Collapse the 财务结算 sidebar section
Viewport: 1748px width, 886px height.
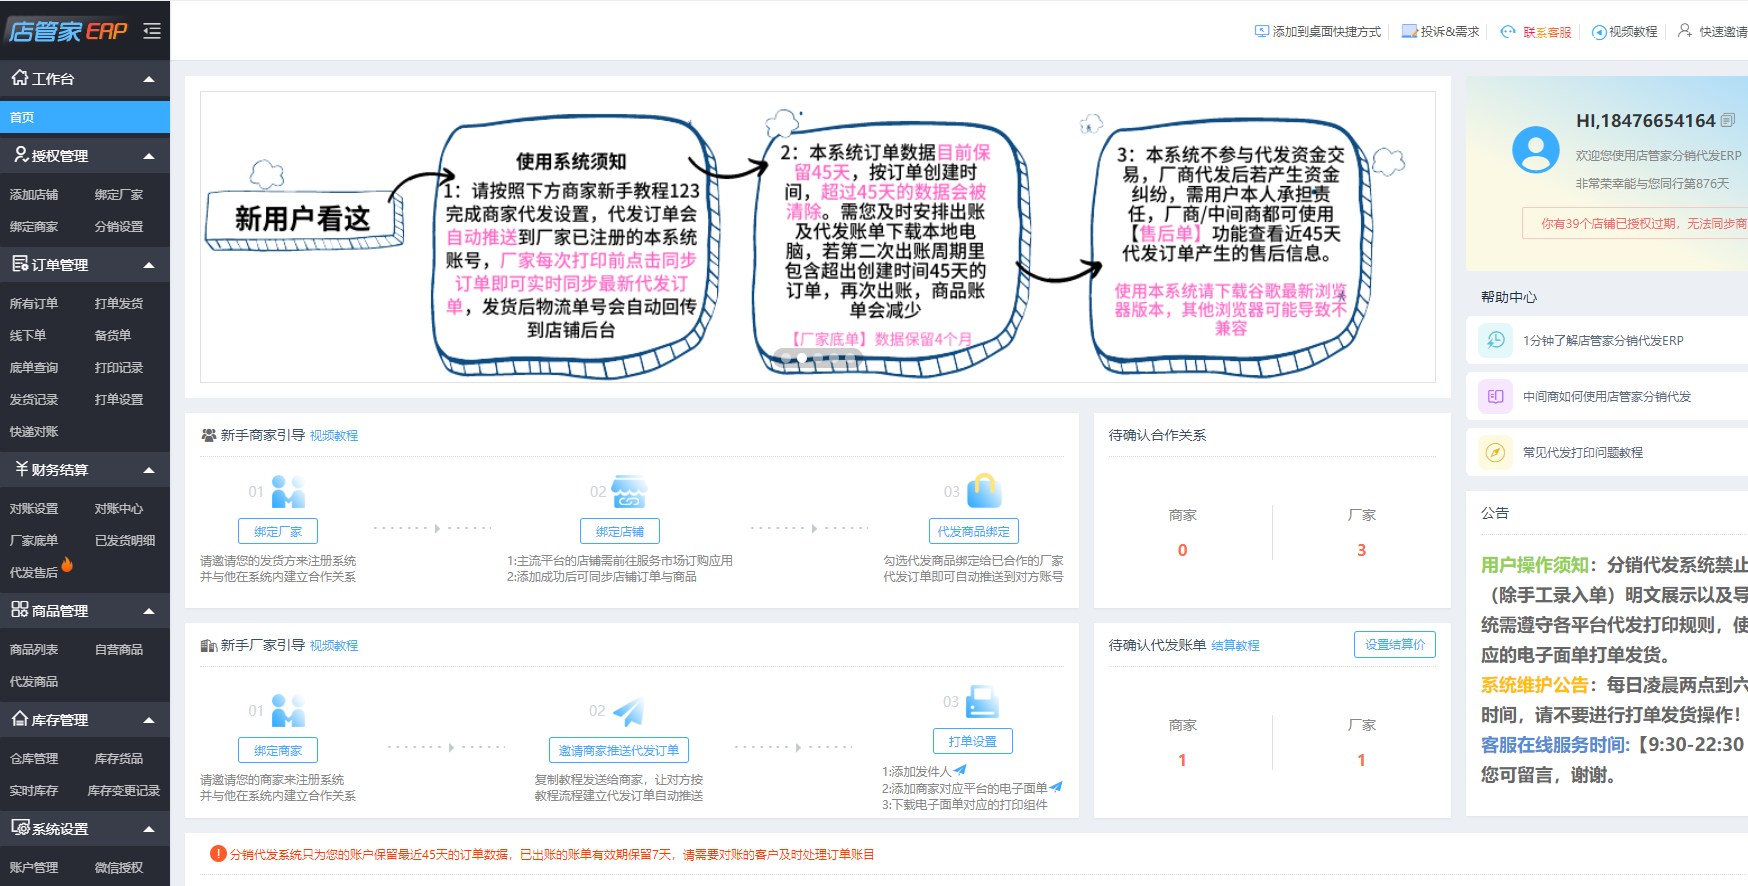pyautogui.click(x=149, y=470)
